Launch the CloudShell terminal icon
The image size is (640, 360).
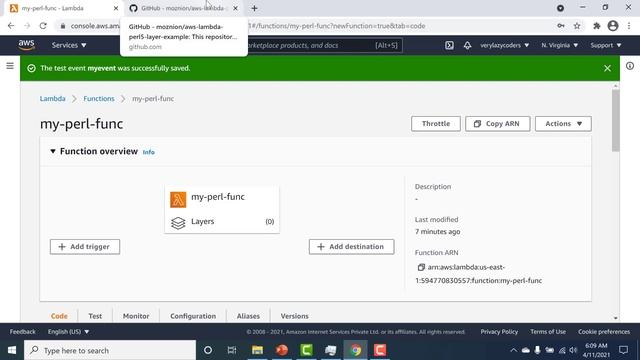[449, 45]
